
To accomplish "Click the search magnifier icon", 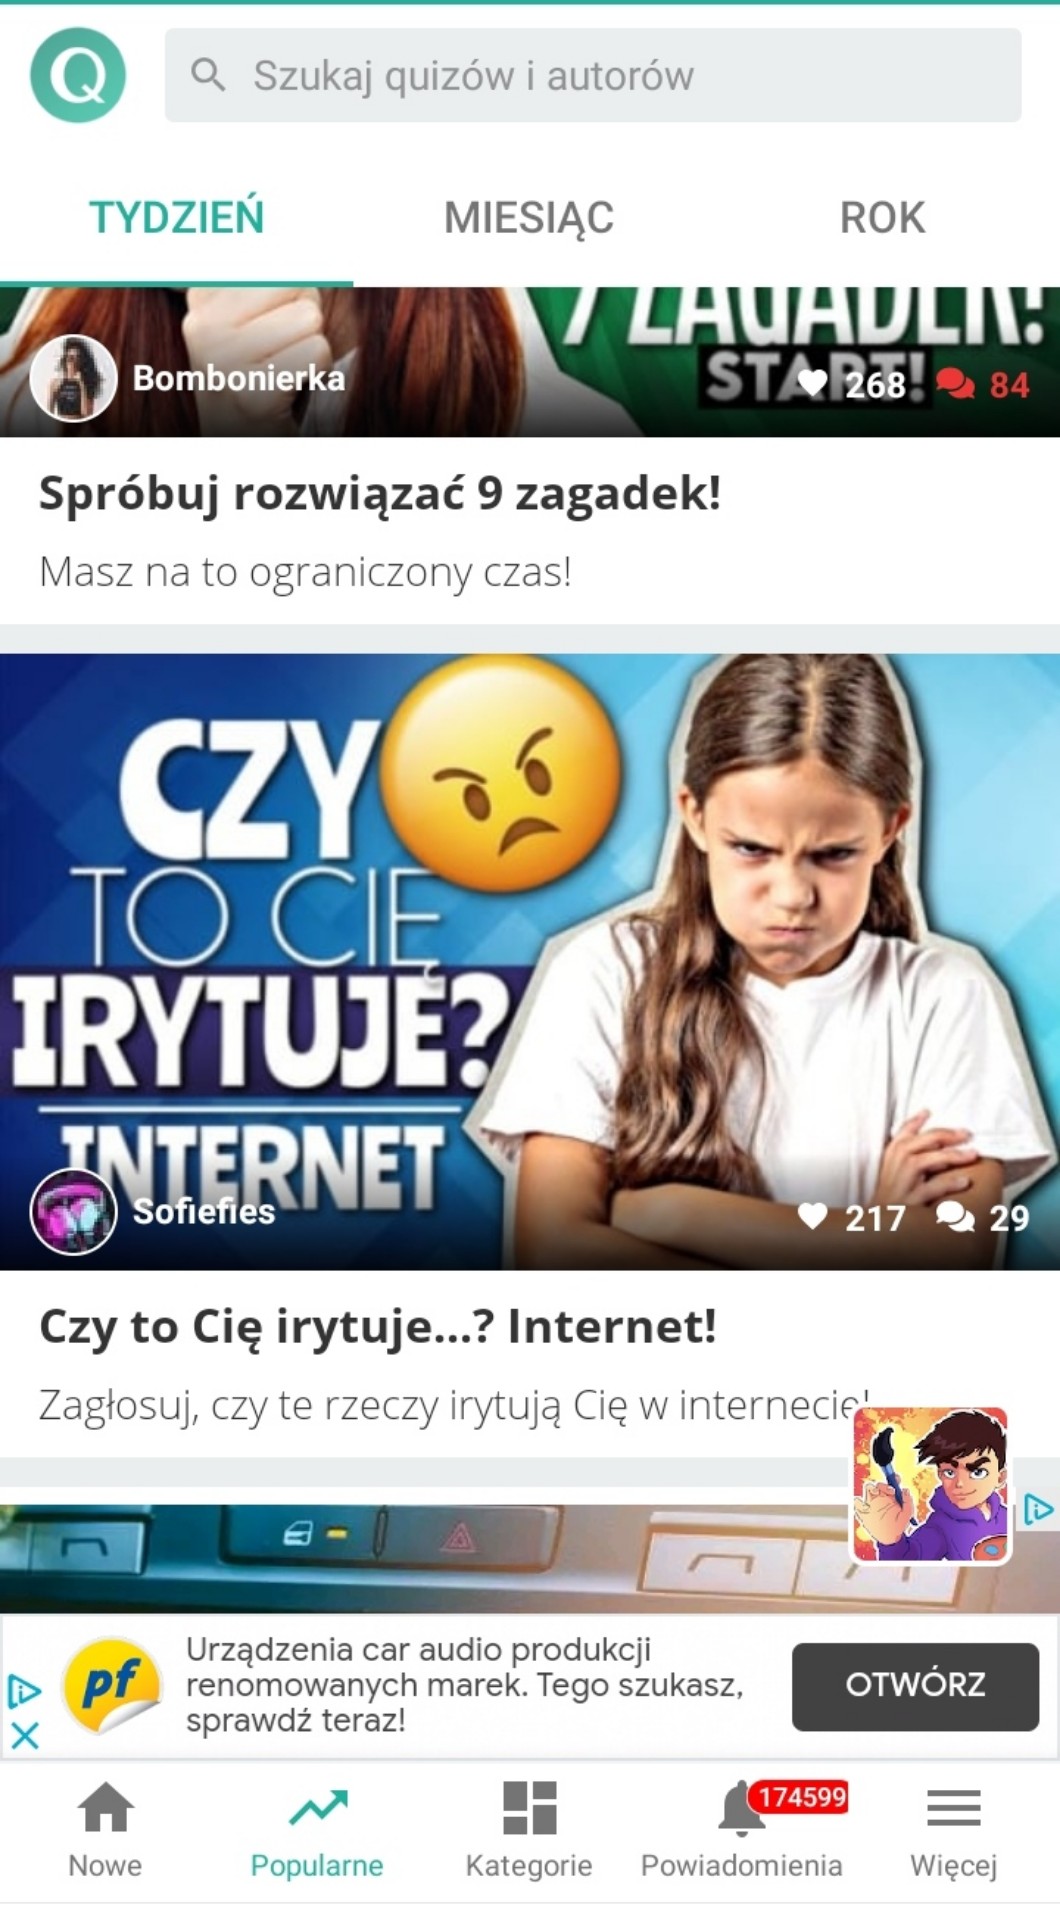I will (x=208, y=75).
